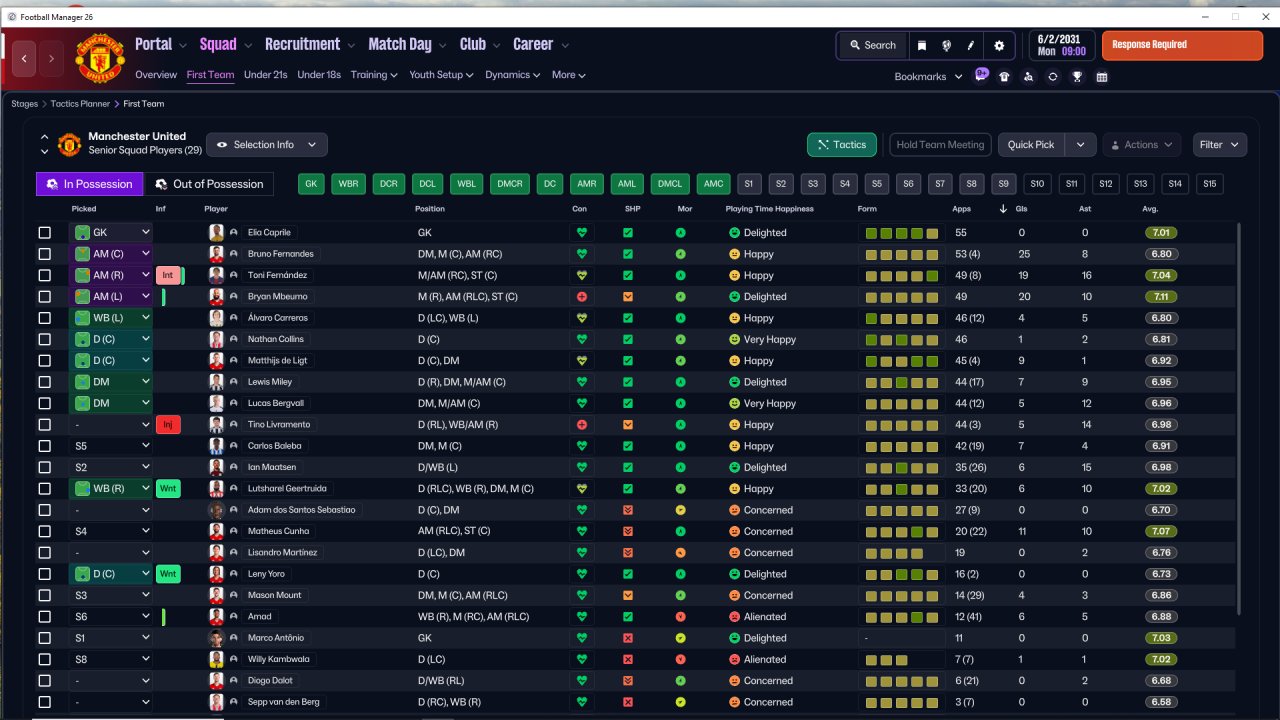Click the Wnt status badge for Lutsharel Geertruida
Screen dimensions: 1280x720
[x=168, y=489]
